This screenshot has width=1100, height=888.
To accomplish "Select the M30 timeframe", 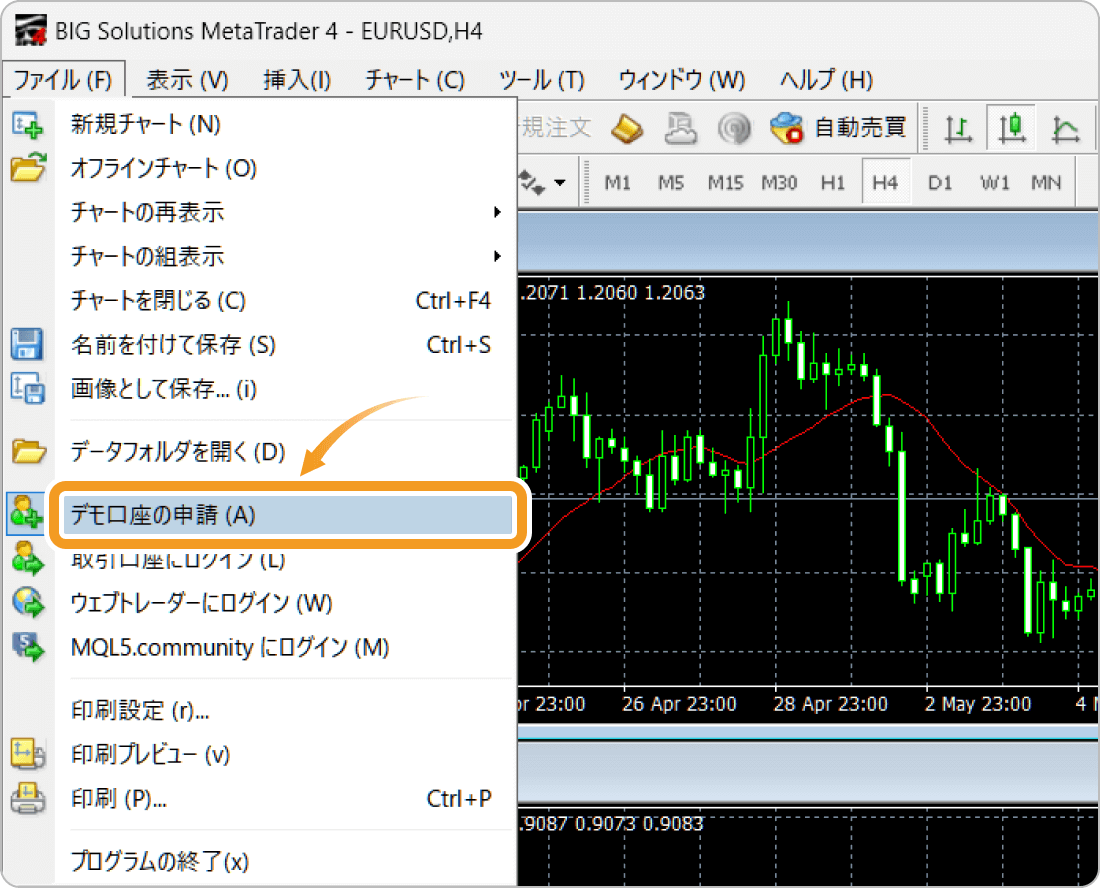I will click(x=779, y=183).
